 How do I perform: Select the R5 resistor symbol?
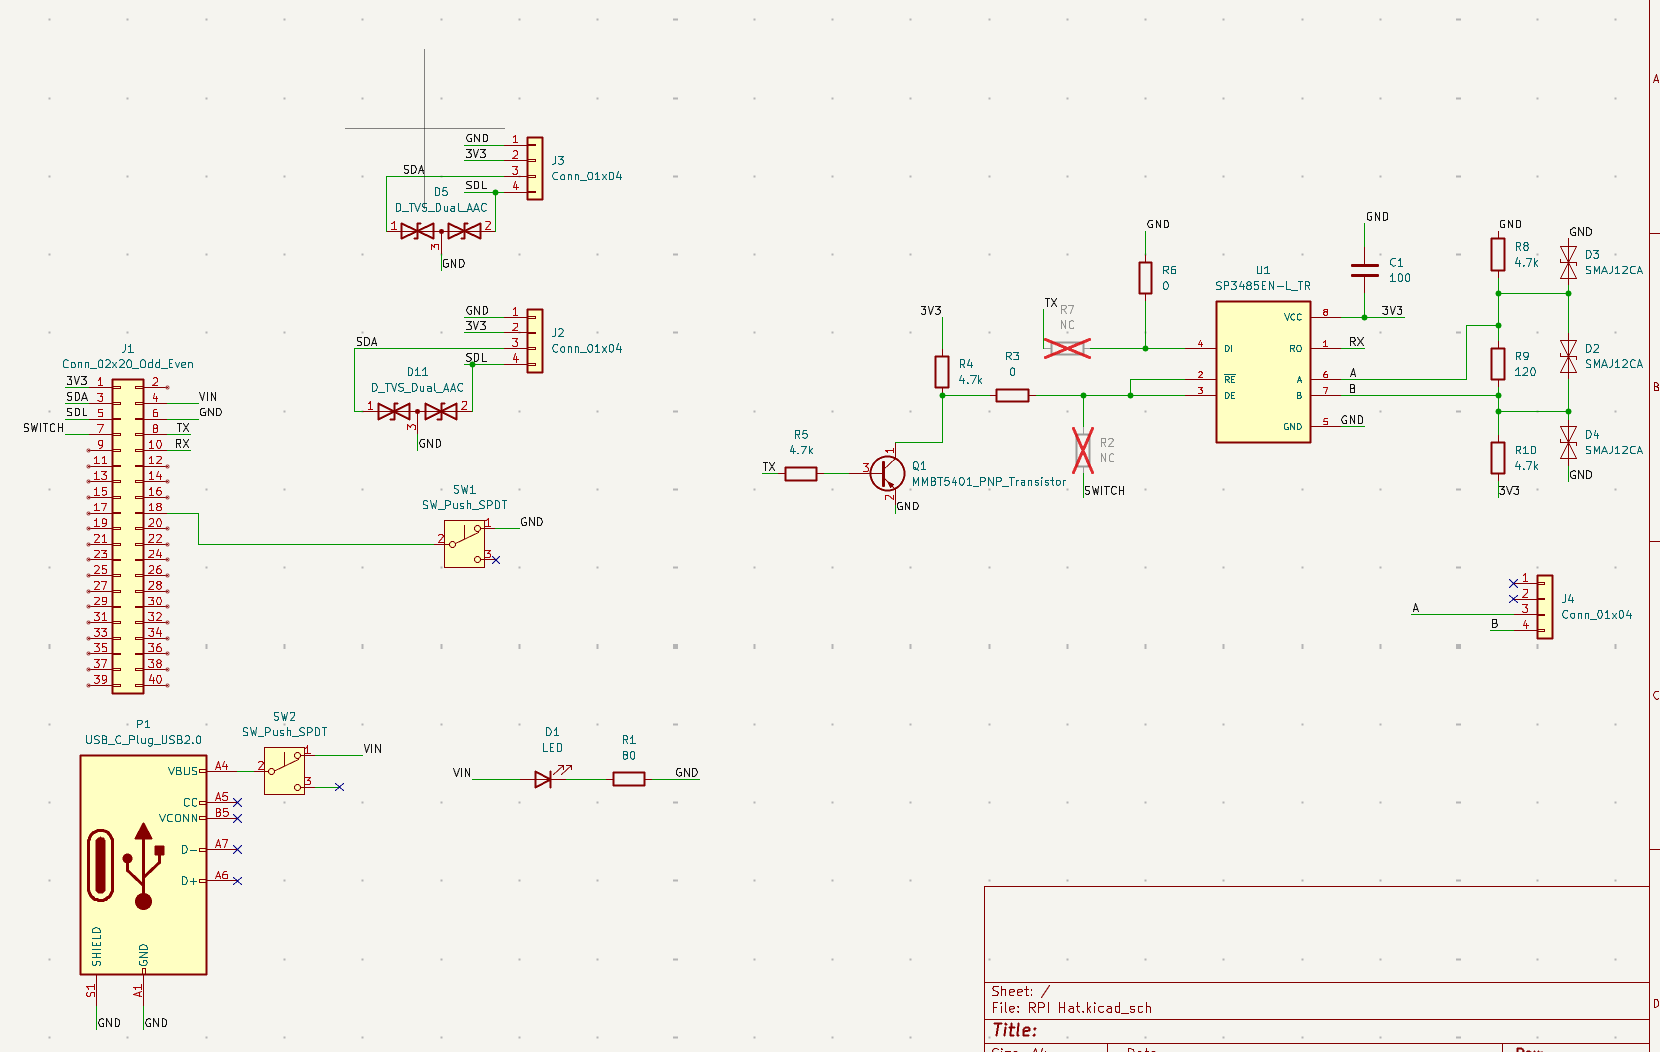point(801,474)
